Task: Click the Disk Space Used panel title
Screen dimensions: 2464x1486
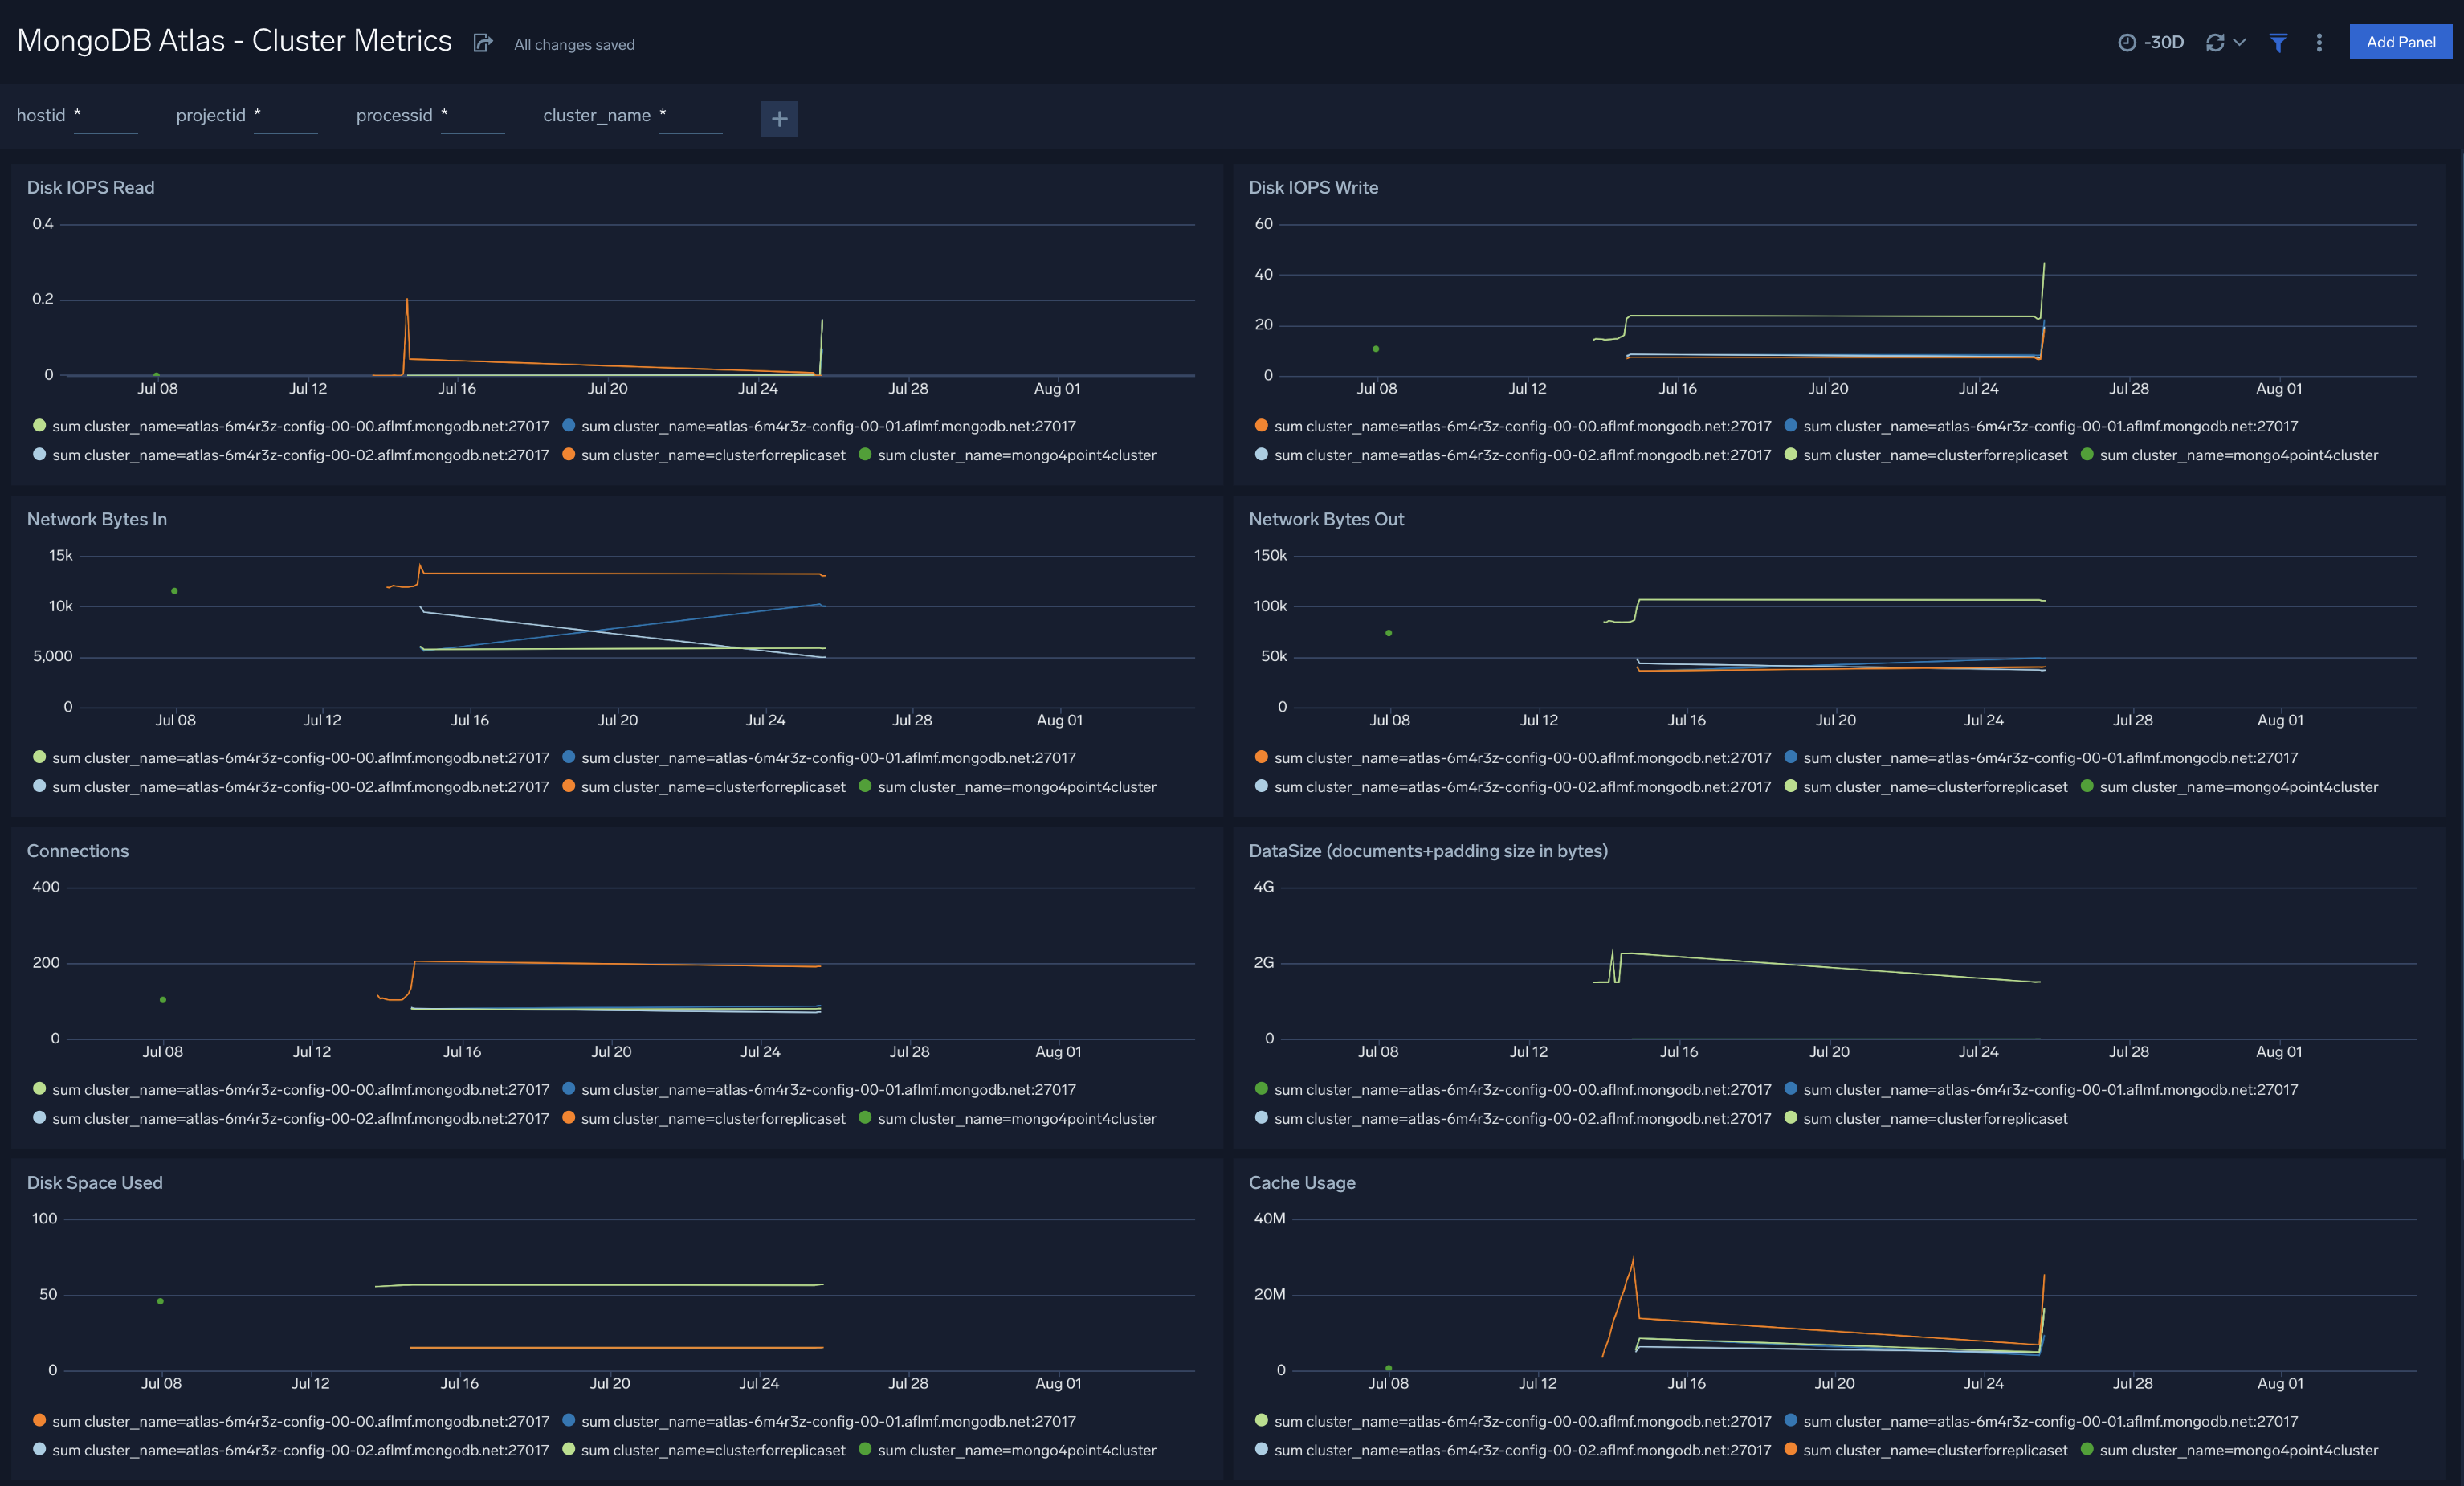Action: pyautogui.click(x=94, y=1182)
